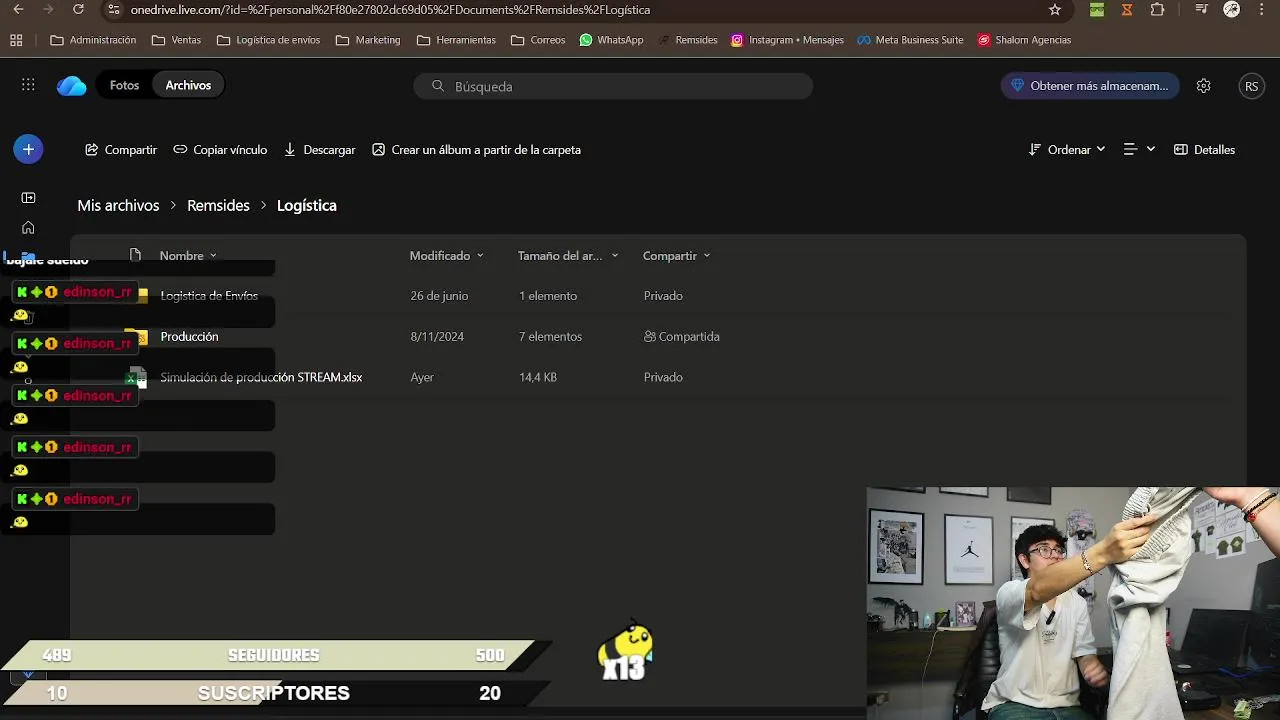Open OneDrive settings gear
The width and height of the screenshot is (1280, 720).
(x=1204, y=86)
